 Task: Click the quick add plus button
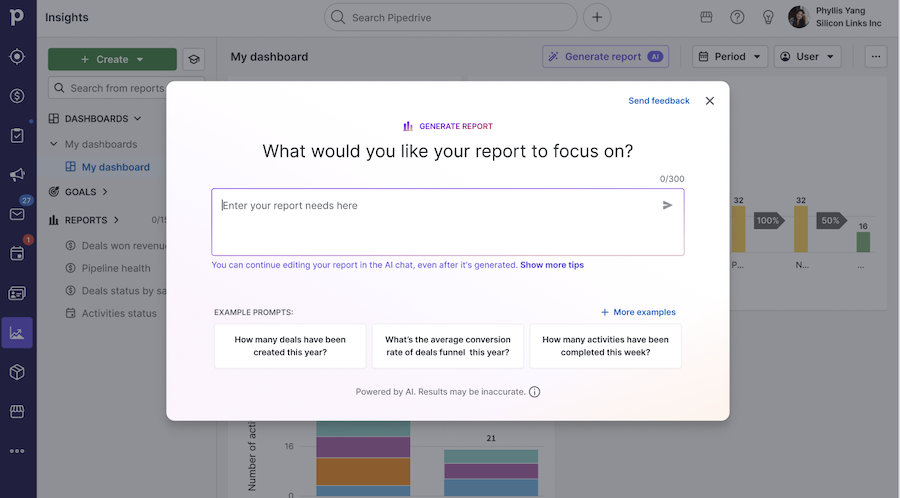tap(596, 17)
